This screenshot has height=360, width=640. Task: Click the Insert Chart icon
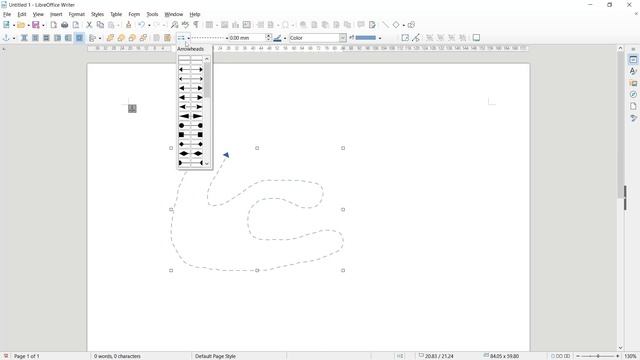tap(235, 25)
